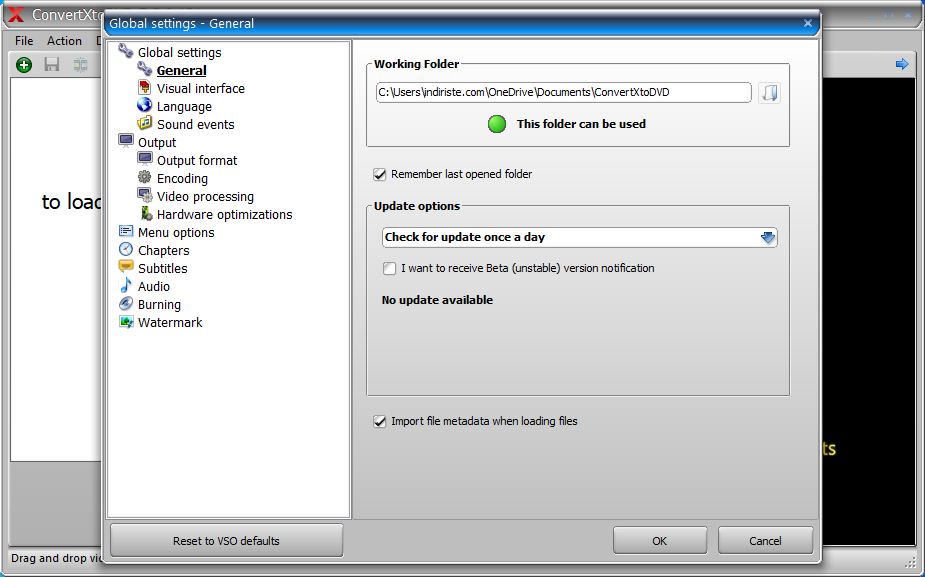Click the Sound events music icon
This screenshot has height=577, width=925.
coord(145,123)
